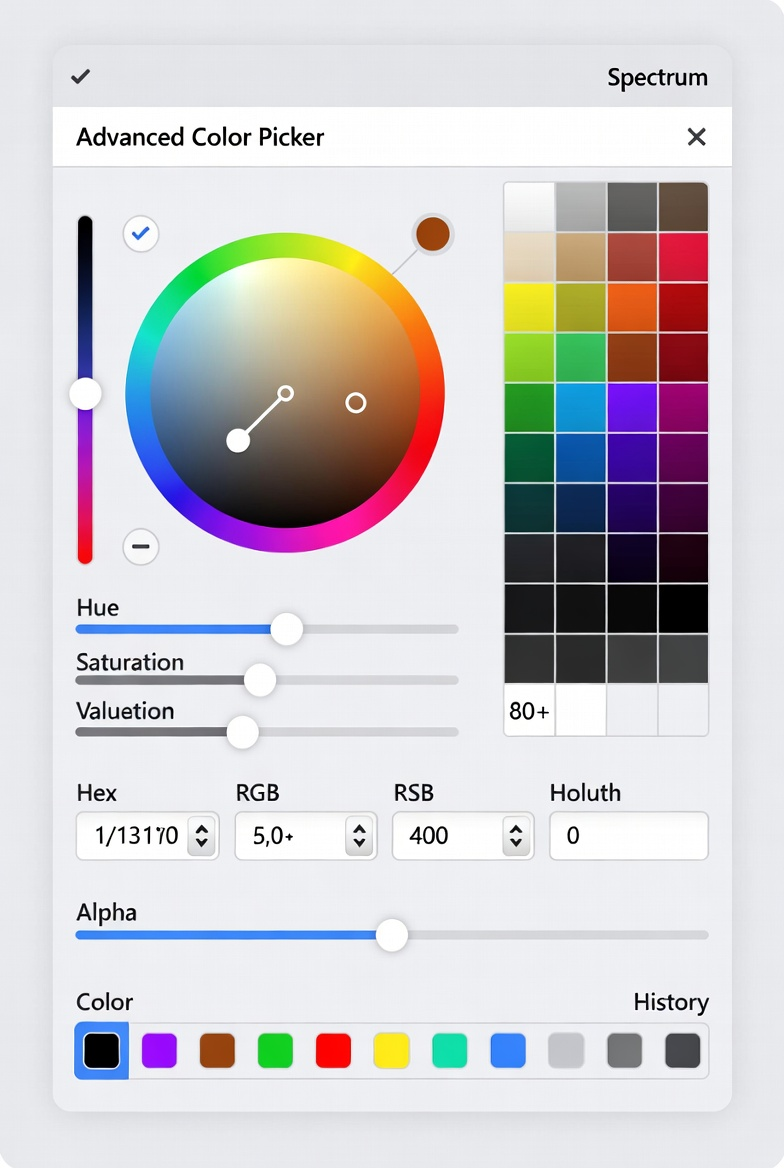Select the purple swatch in the Color row
Image resolution: width=784 pixels, height=1168 pixels.
(159, 1051)
